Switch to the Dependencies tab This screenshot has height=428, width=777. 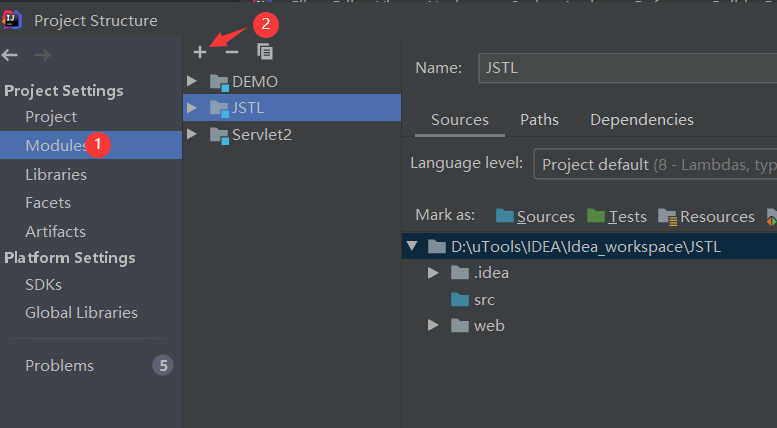click(642, 120)
